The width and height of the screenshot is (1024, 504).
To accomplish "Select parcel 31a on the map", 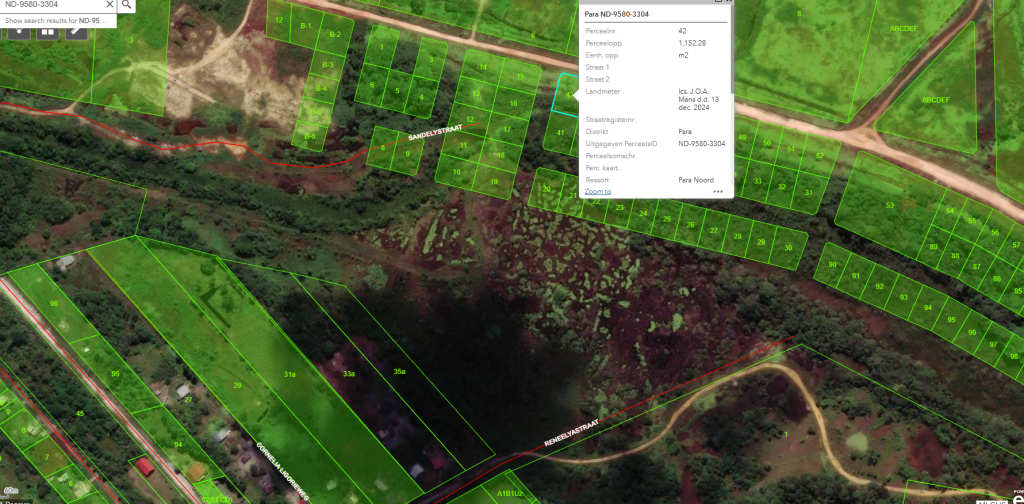I will (x=289, y=374).
